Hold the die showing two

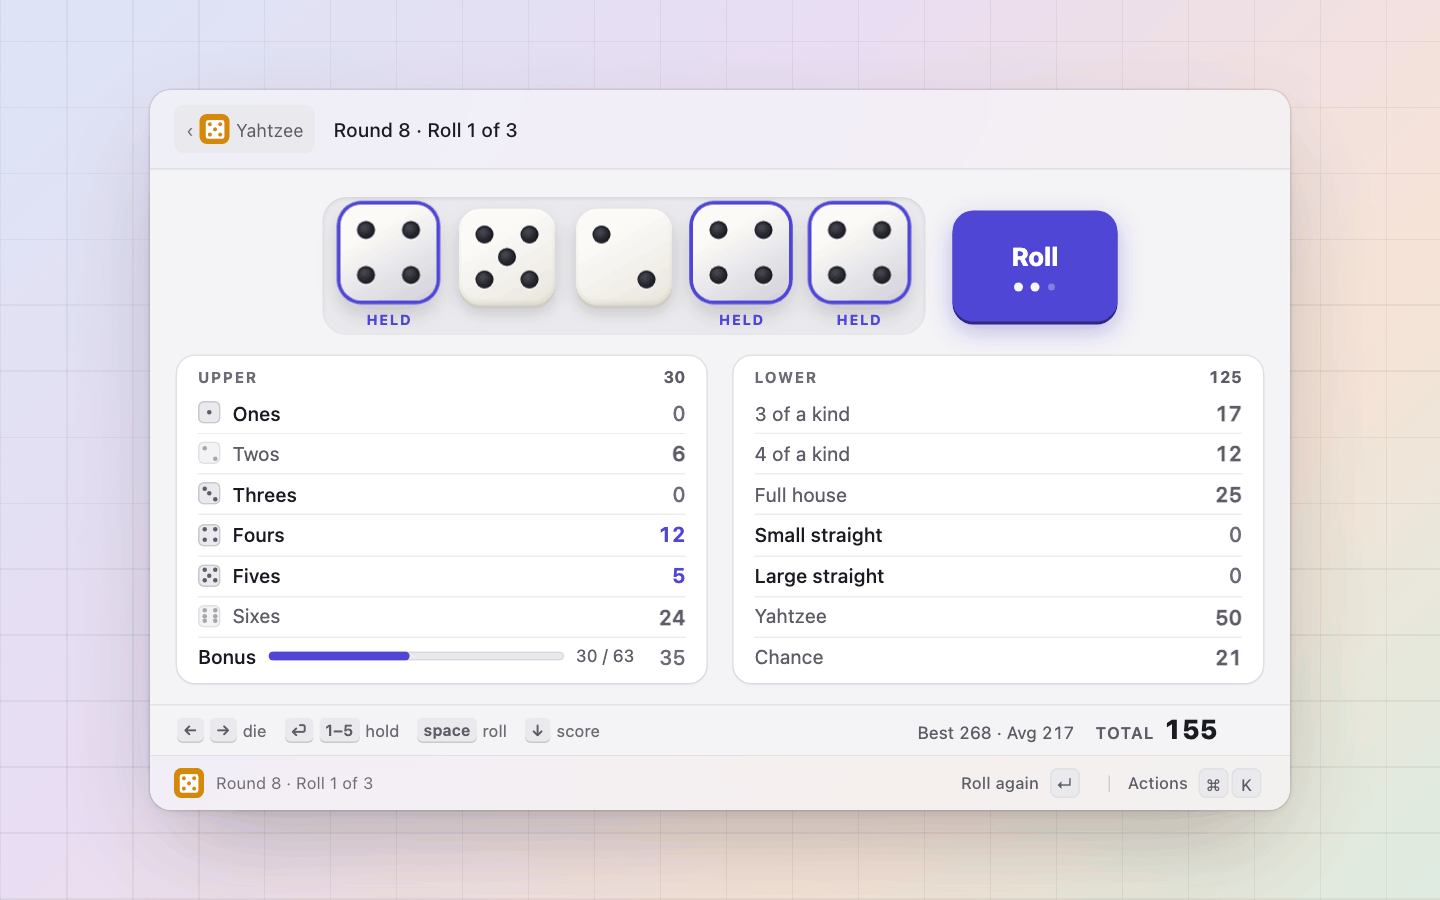pyautogui.click(x=624, y=257)
